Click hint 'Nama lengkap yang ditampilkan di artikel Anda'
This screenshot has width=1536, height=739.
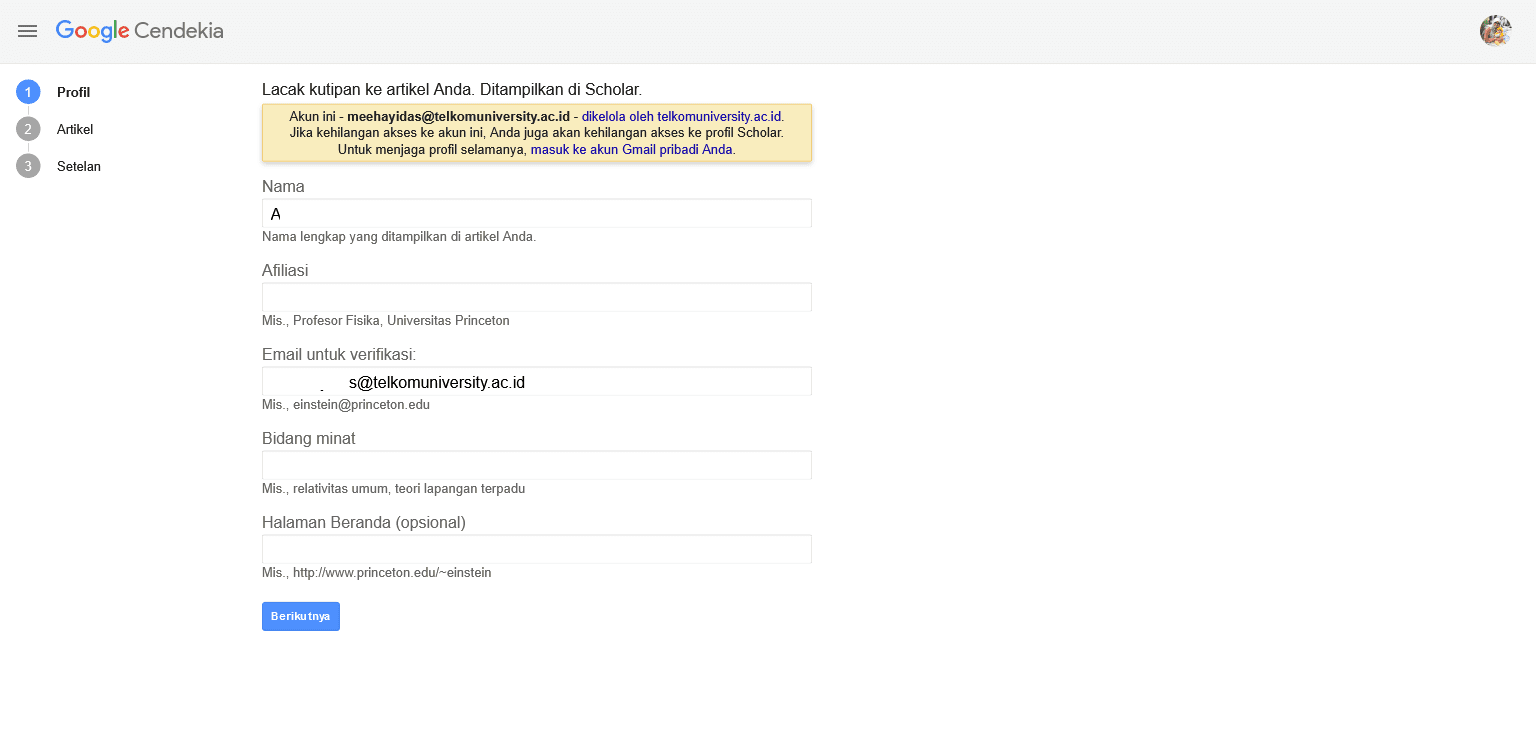(399, 237)
